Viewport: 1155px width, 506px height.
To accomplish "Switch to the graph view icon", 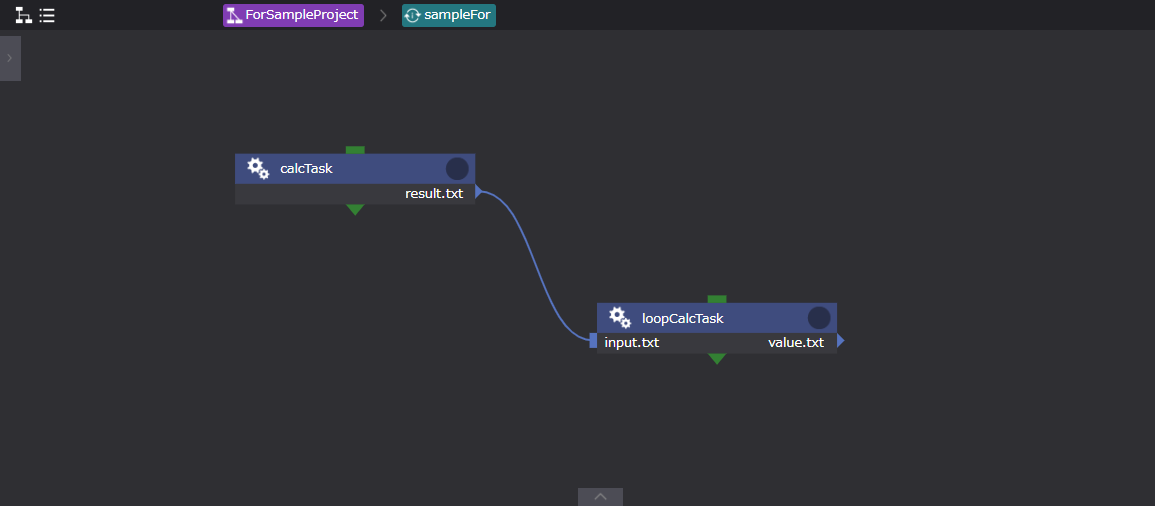I will [23, 16].
